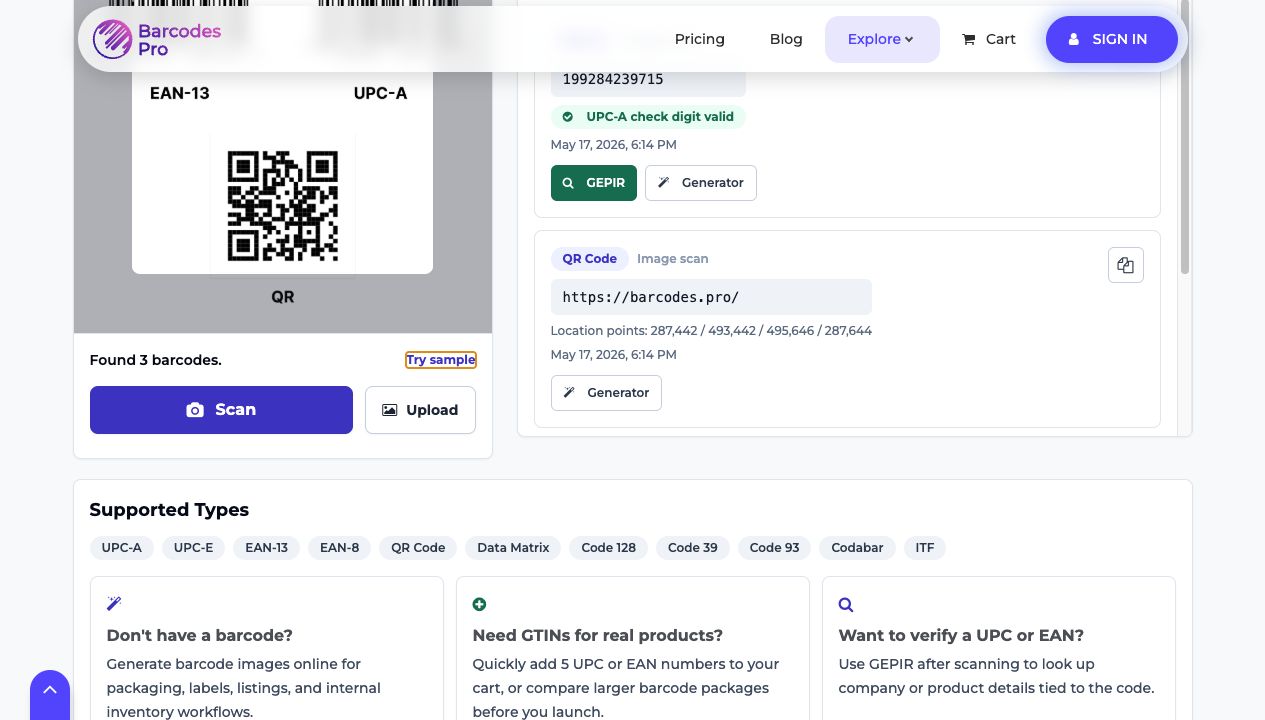Viewport: 1265px width, 720px height.
Task: Click the QR Code type badge
Action: click(x=589, y=259)
